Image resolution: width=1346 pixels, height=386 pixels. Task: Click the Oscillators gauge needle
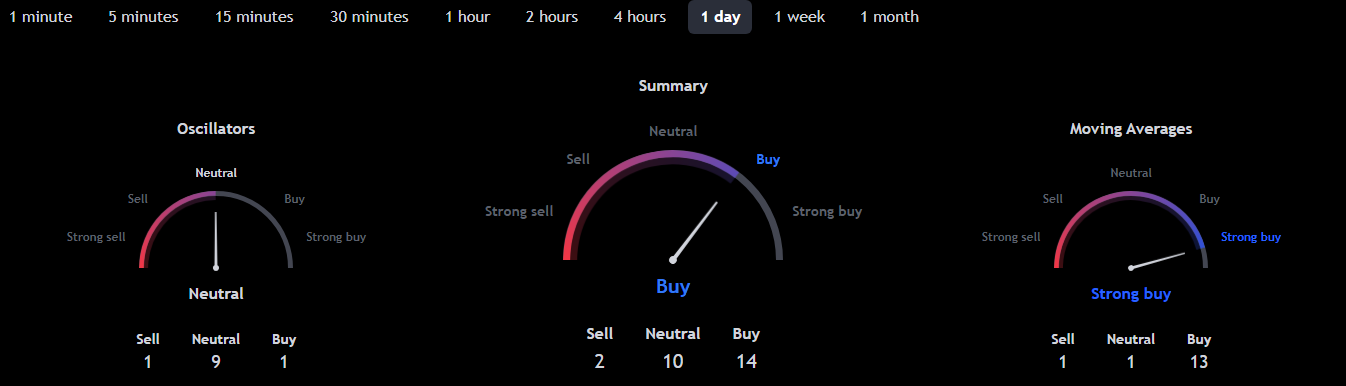[x=215, y=239]
